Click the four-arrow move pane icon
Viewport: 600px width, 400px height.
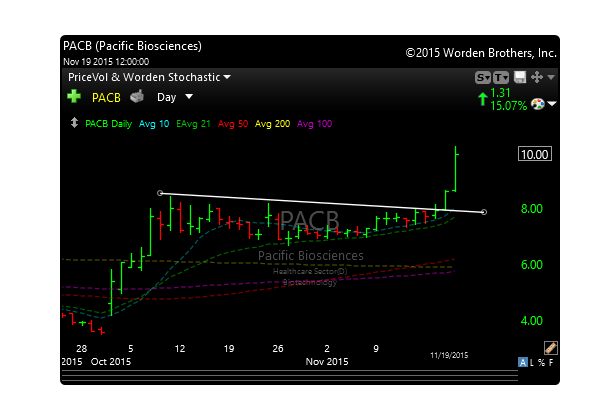[x=537, y=77]
